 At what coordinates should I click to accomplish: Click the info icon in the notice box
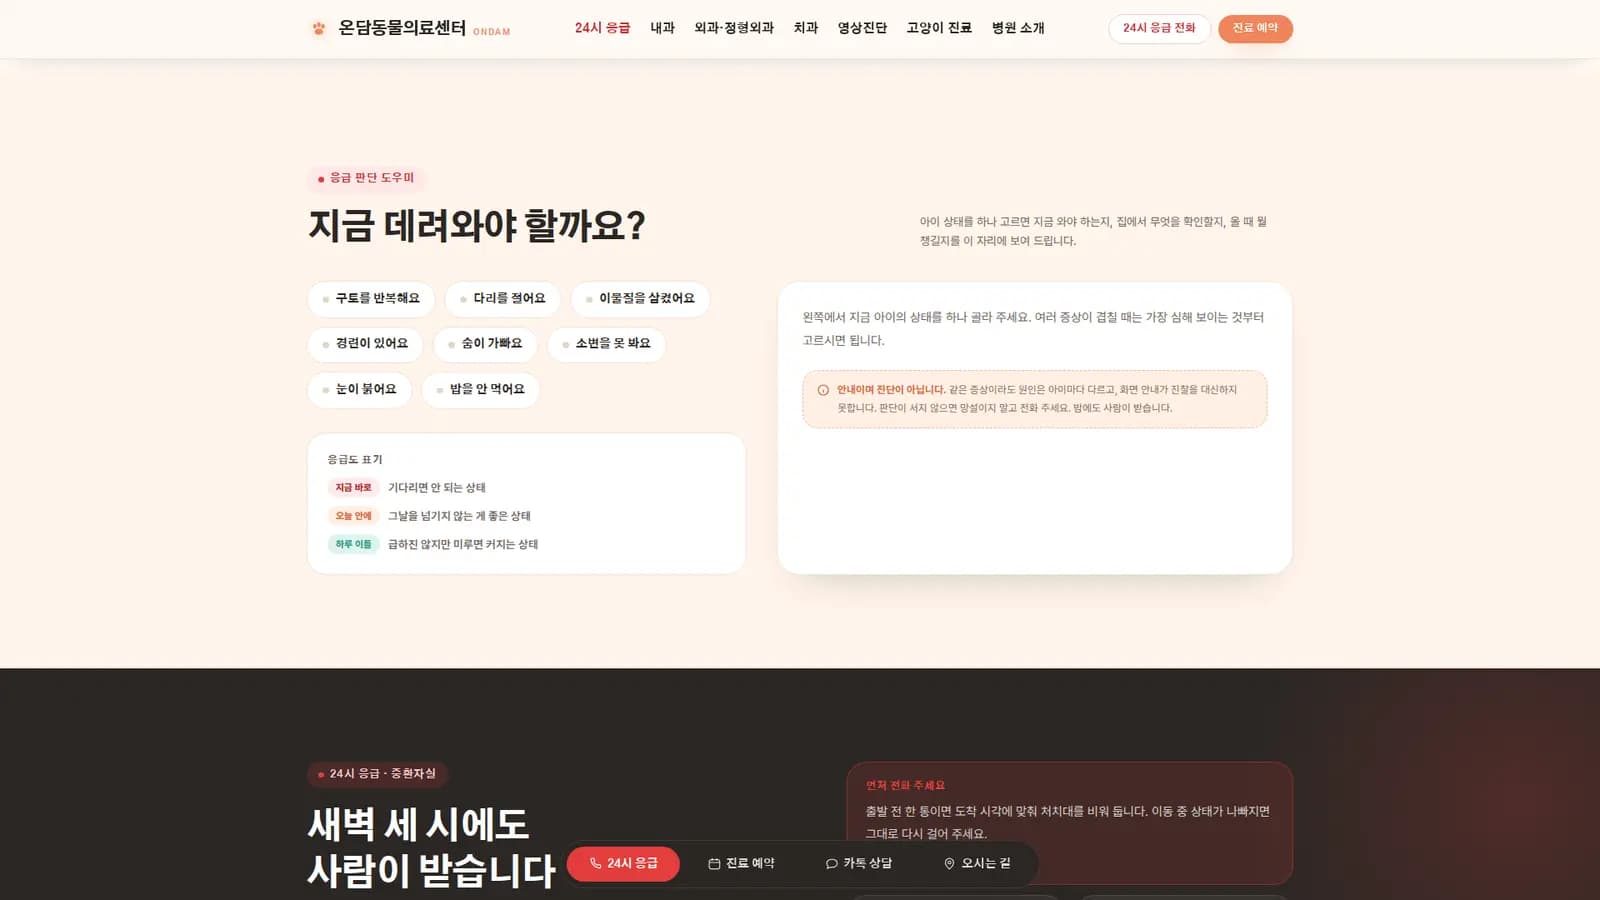[x=823, y=390]
